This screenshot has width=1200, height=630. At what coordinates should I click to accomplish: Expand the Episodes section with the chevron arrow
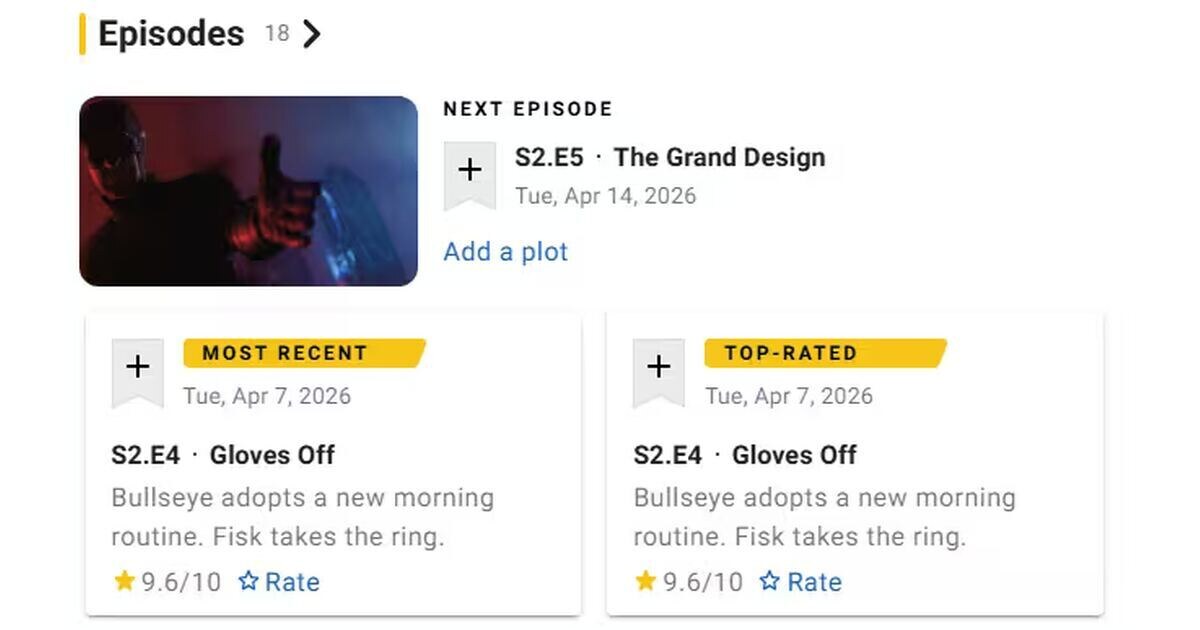[x=313, y=34]
